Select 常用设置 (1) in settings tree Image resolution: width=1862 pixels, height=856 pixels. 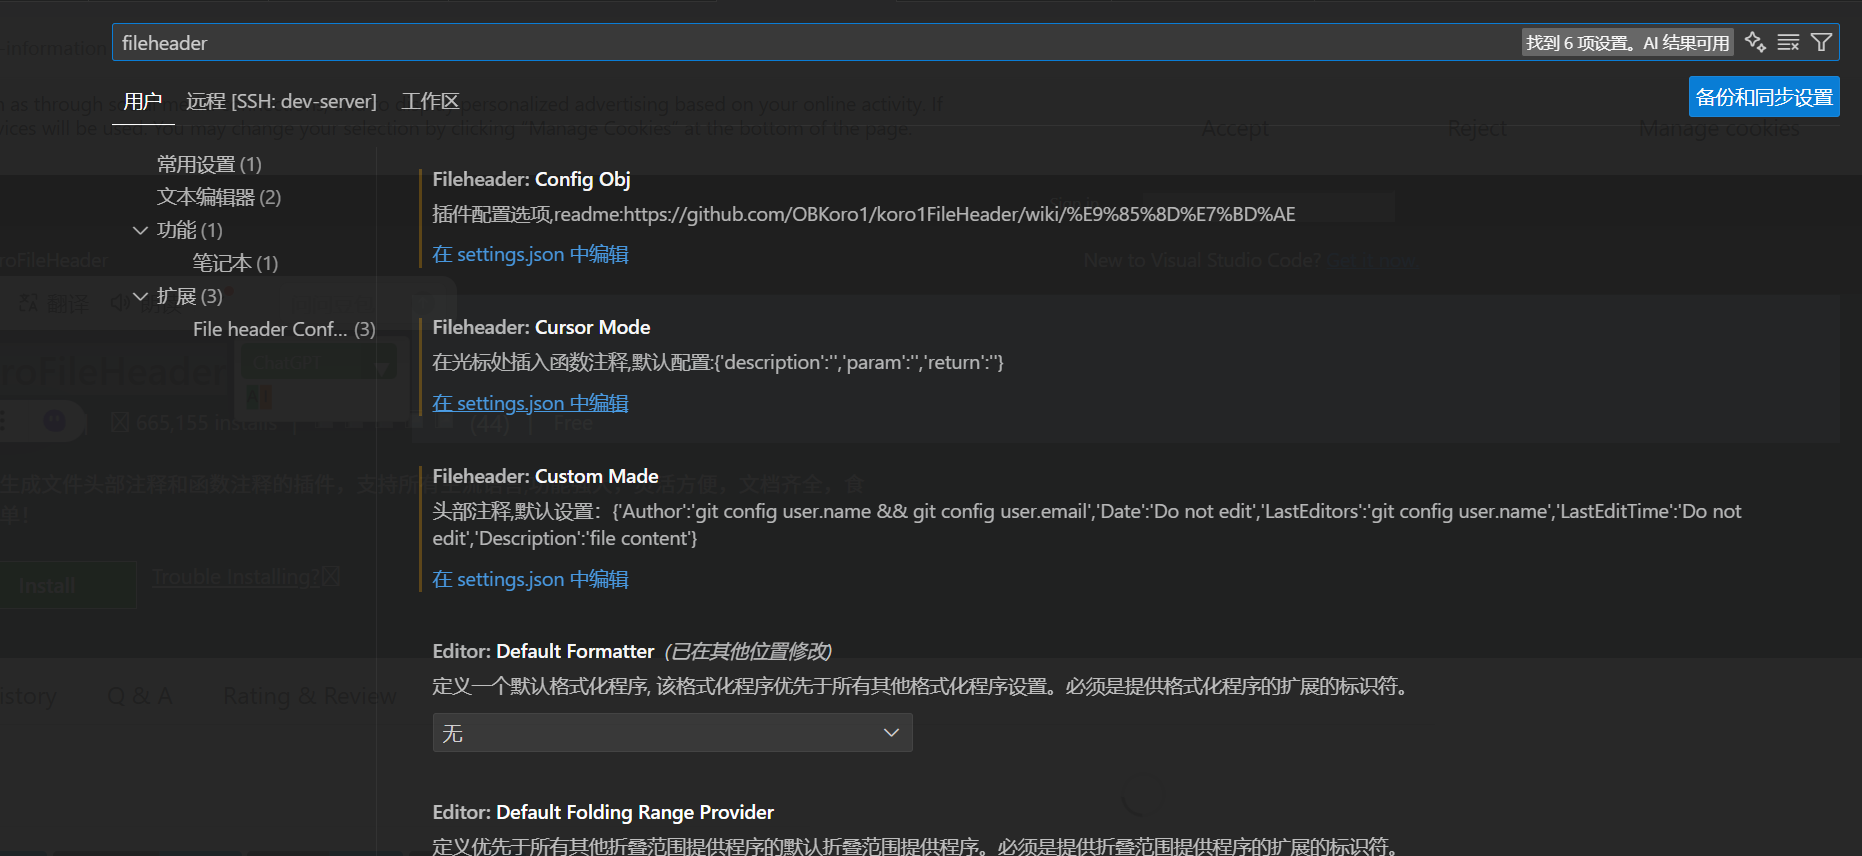209,164
